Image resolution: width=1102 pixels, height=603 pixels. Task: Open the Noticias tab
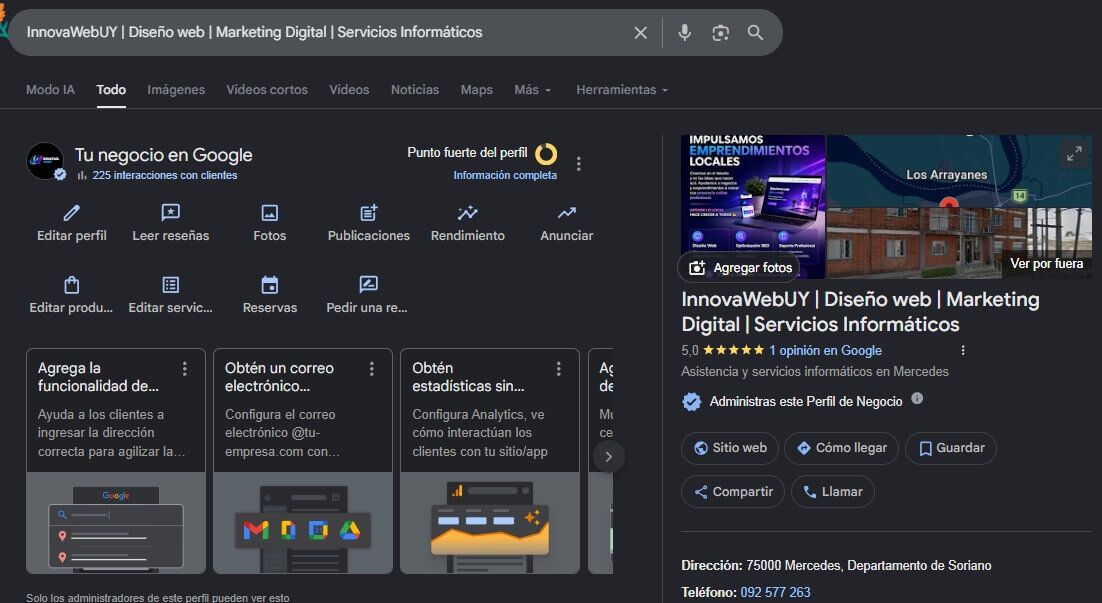(415, 90)
